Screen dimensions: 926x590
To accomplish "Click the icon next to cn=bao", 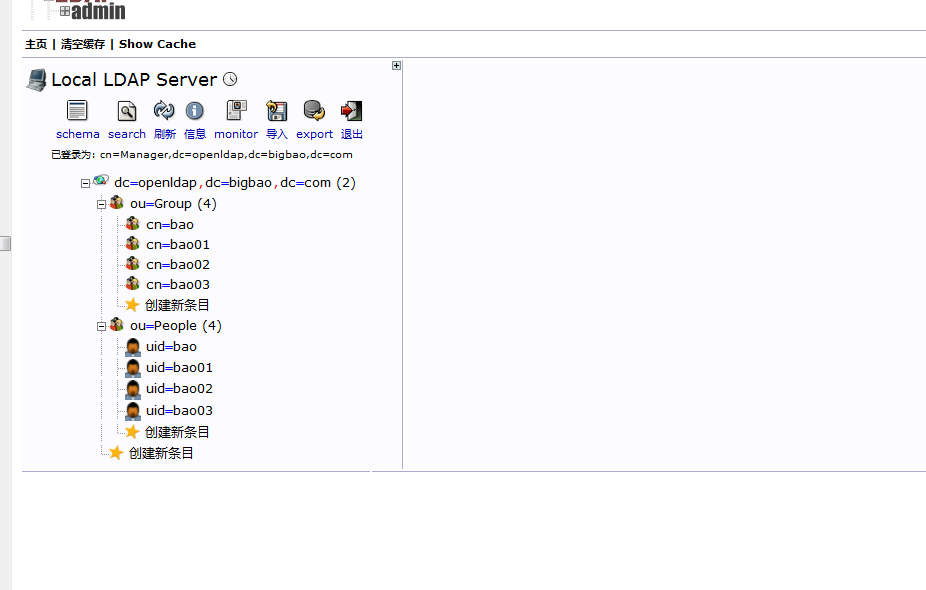I will click(x=133, y=223).
